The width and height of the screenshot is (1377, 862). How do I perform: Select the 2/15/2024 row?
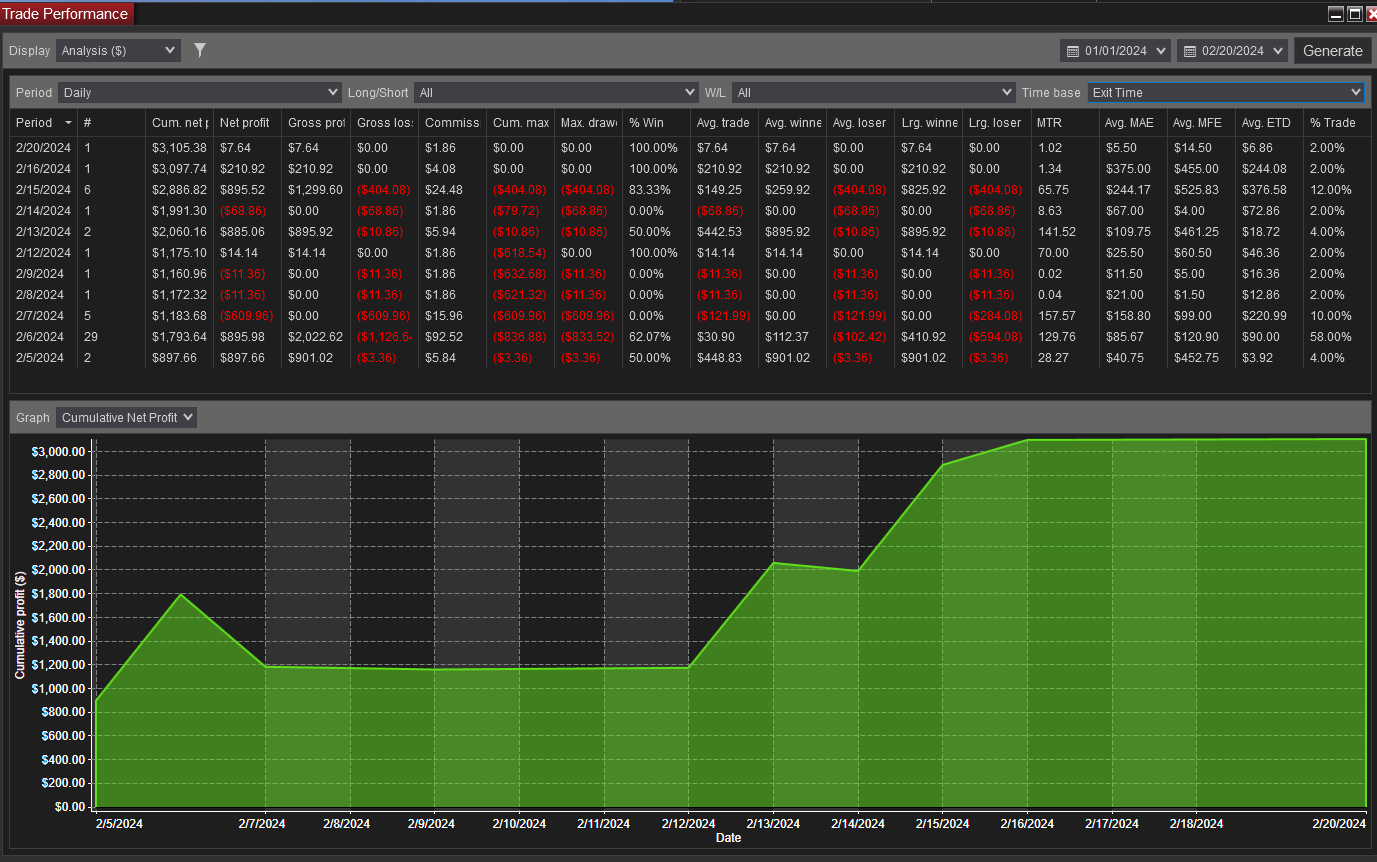click(x=690, y=190)
